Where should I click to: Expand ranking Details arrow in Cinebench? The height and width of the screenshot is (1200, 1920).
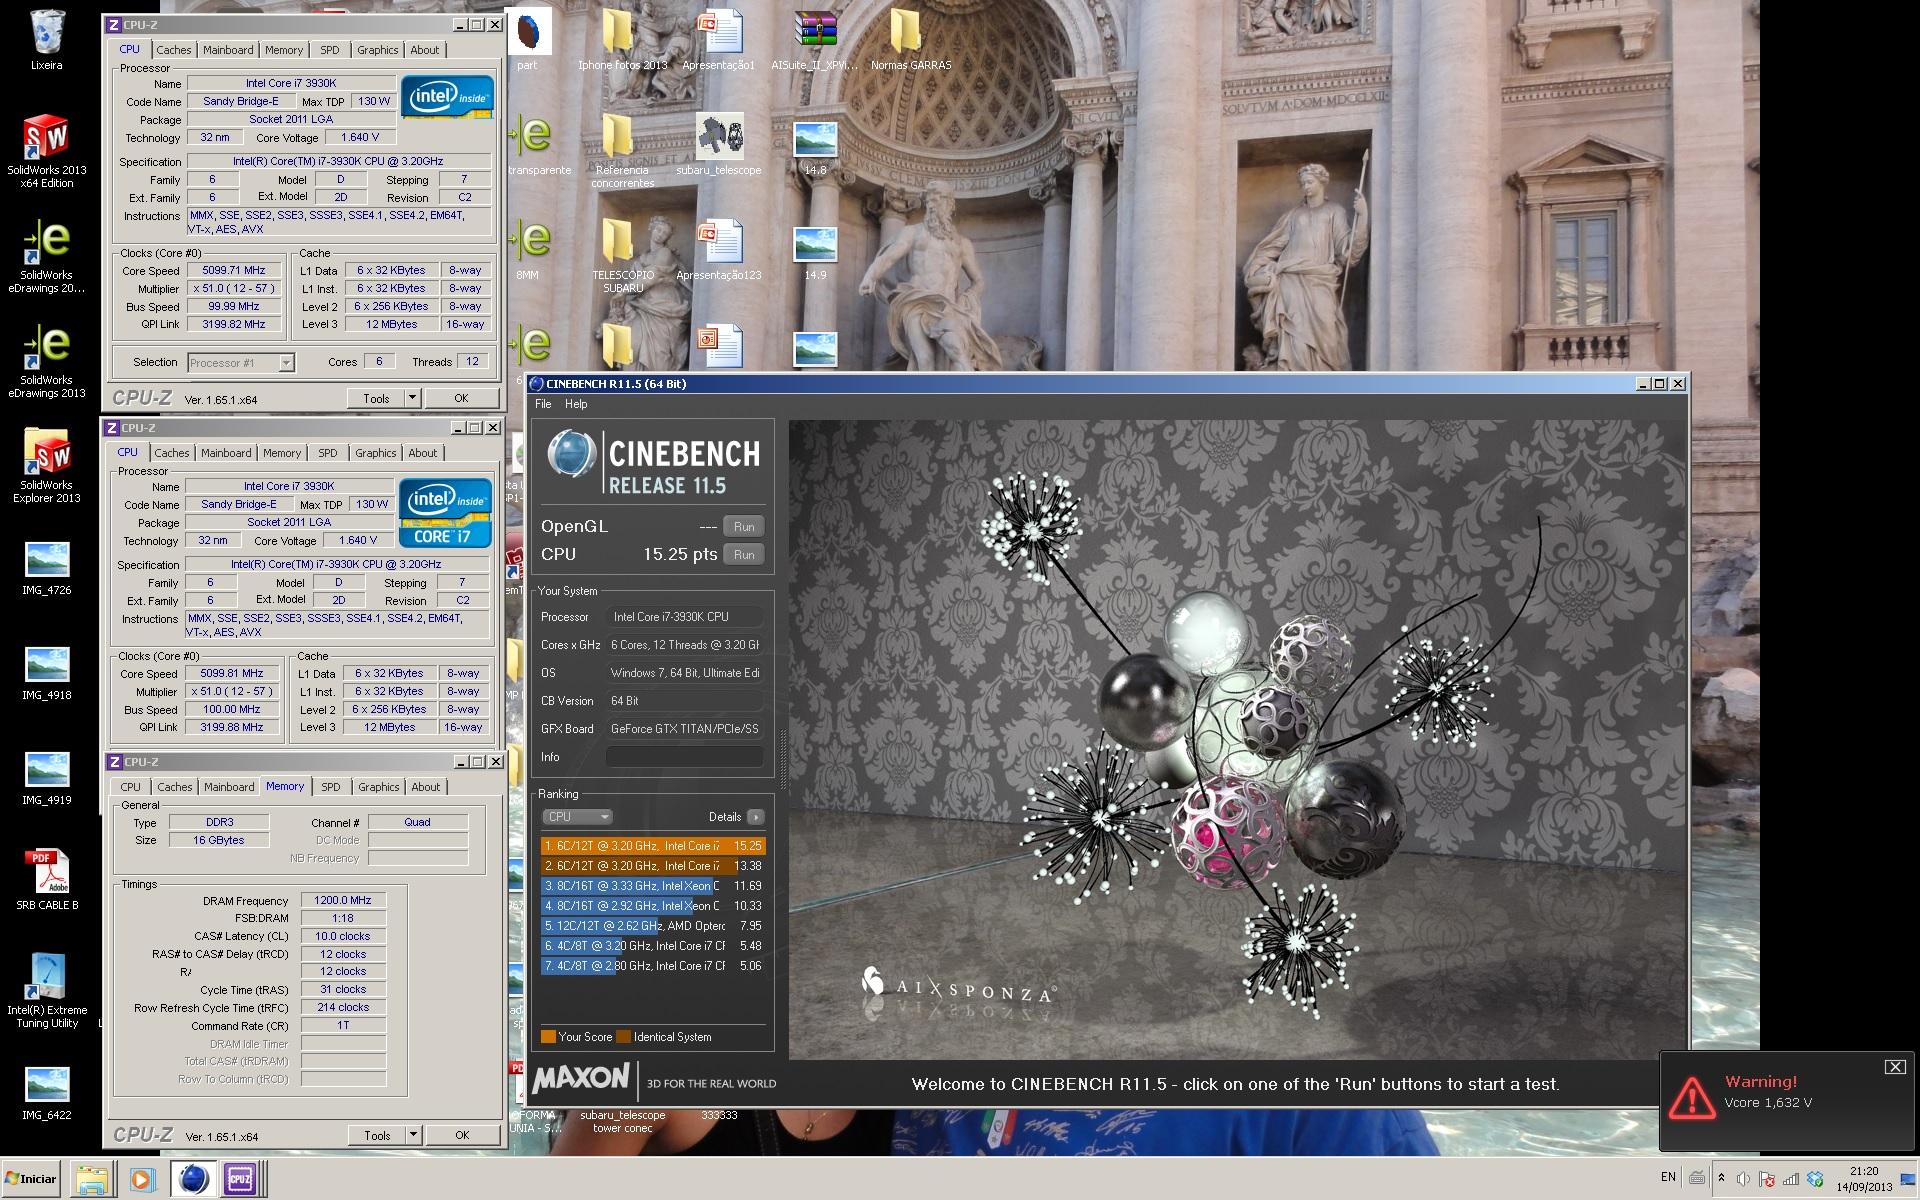tap(755, 817)
